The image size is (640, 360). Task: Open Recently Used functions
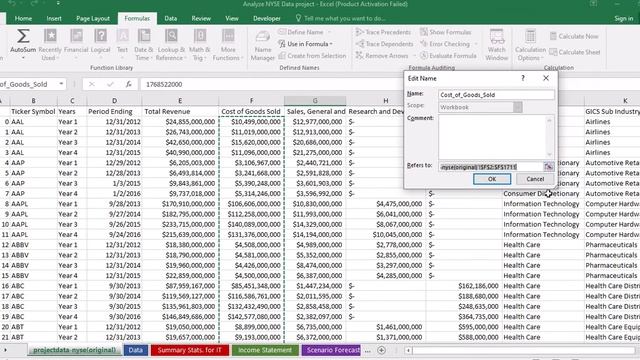click(x=50, y=44)
